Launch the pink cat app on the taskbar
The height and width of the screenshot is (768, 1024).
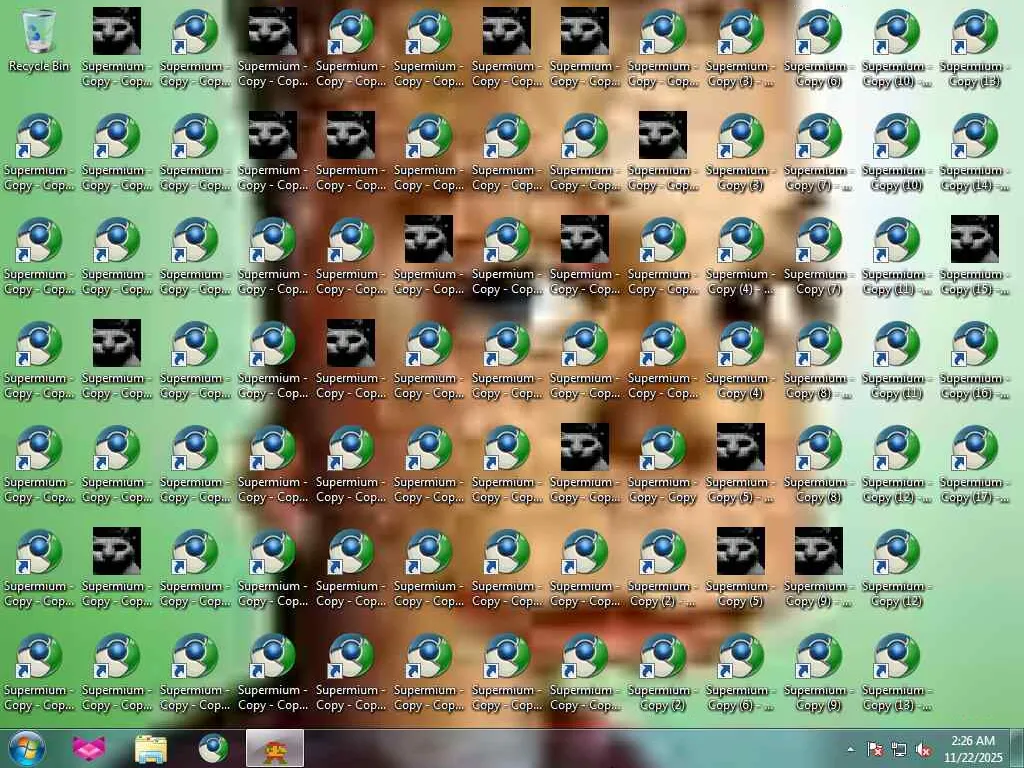click(x=88, y=748)
